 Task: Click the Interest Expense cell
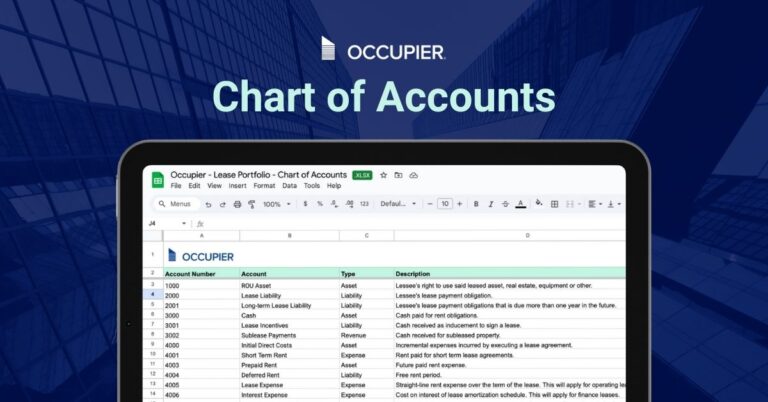(x=289, y=395)
